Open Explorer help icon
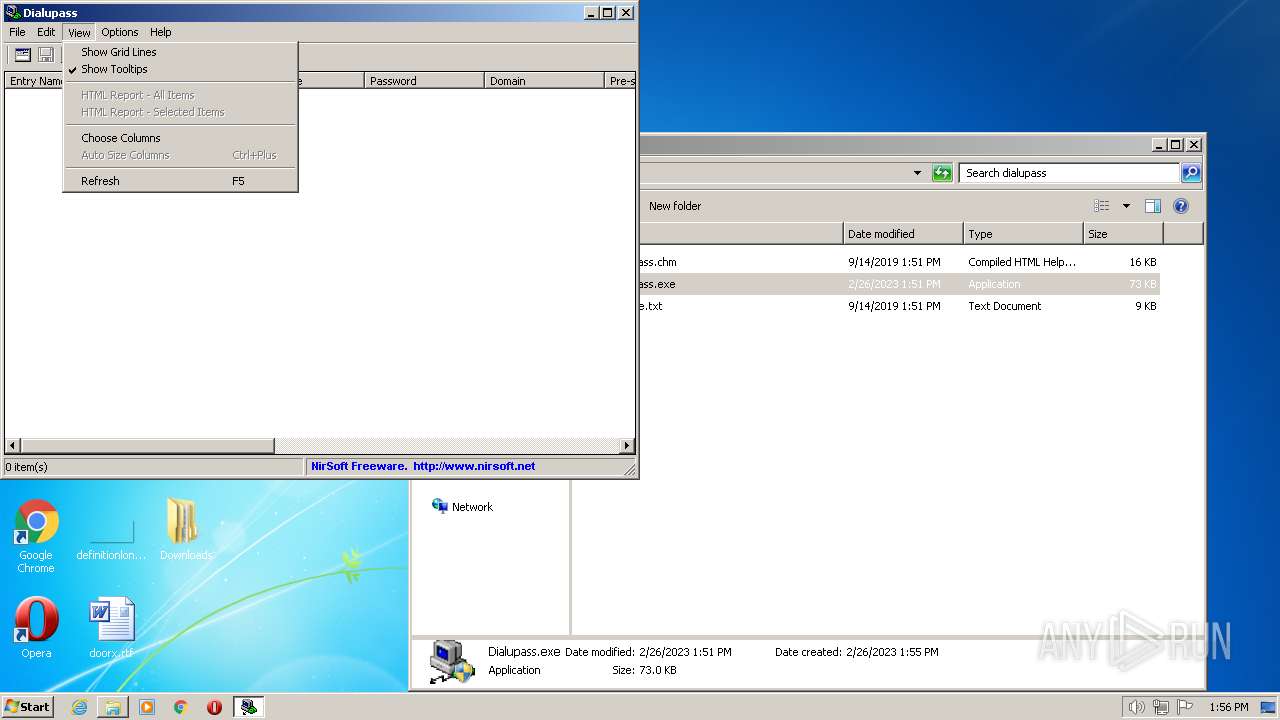This screenshot has height=720, width=1280. 1181,206
